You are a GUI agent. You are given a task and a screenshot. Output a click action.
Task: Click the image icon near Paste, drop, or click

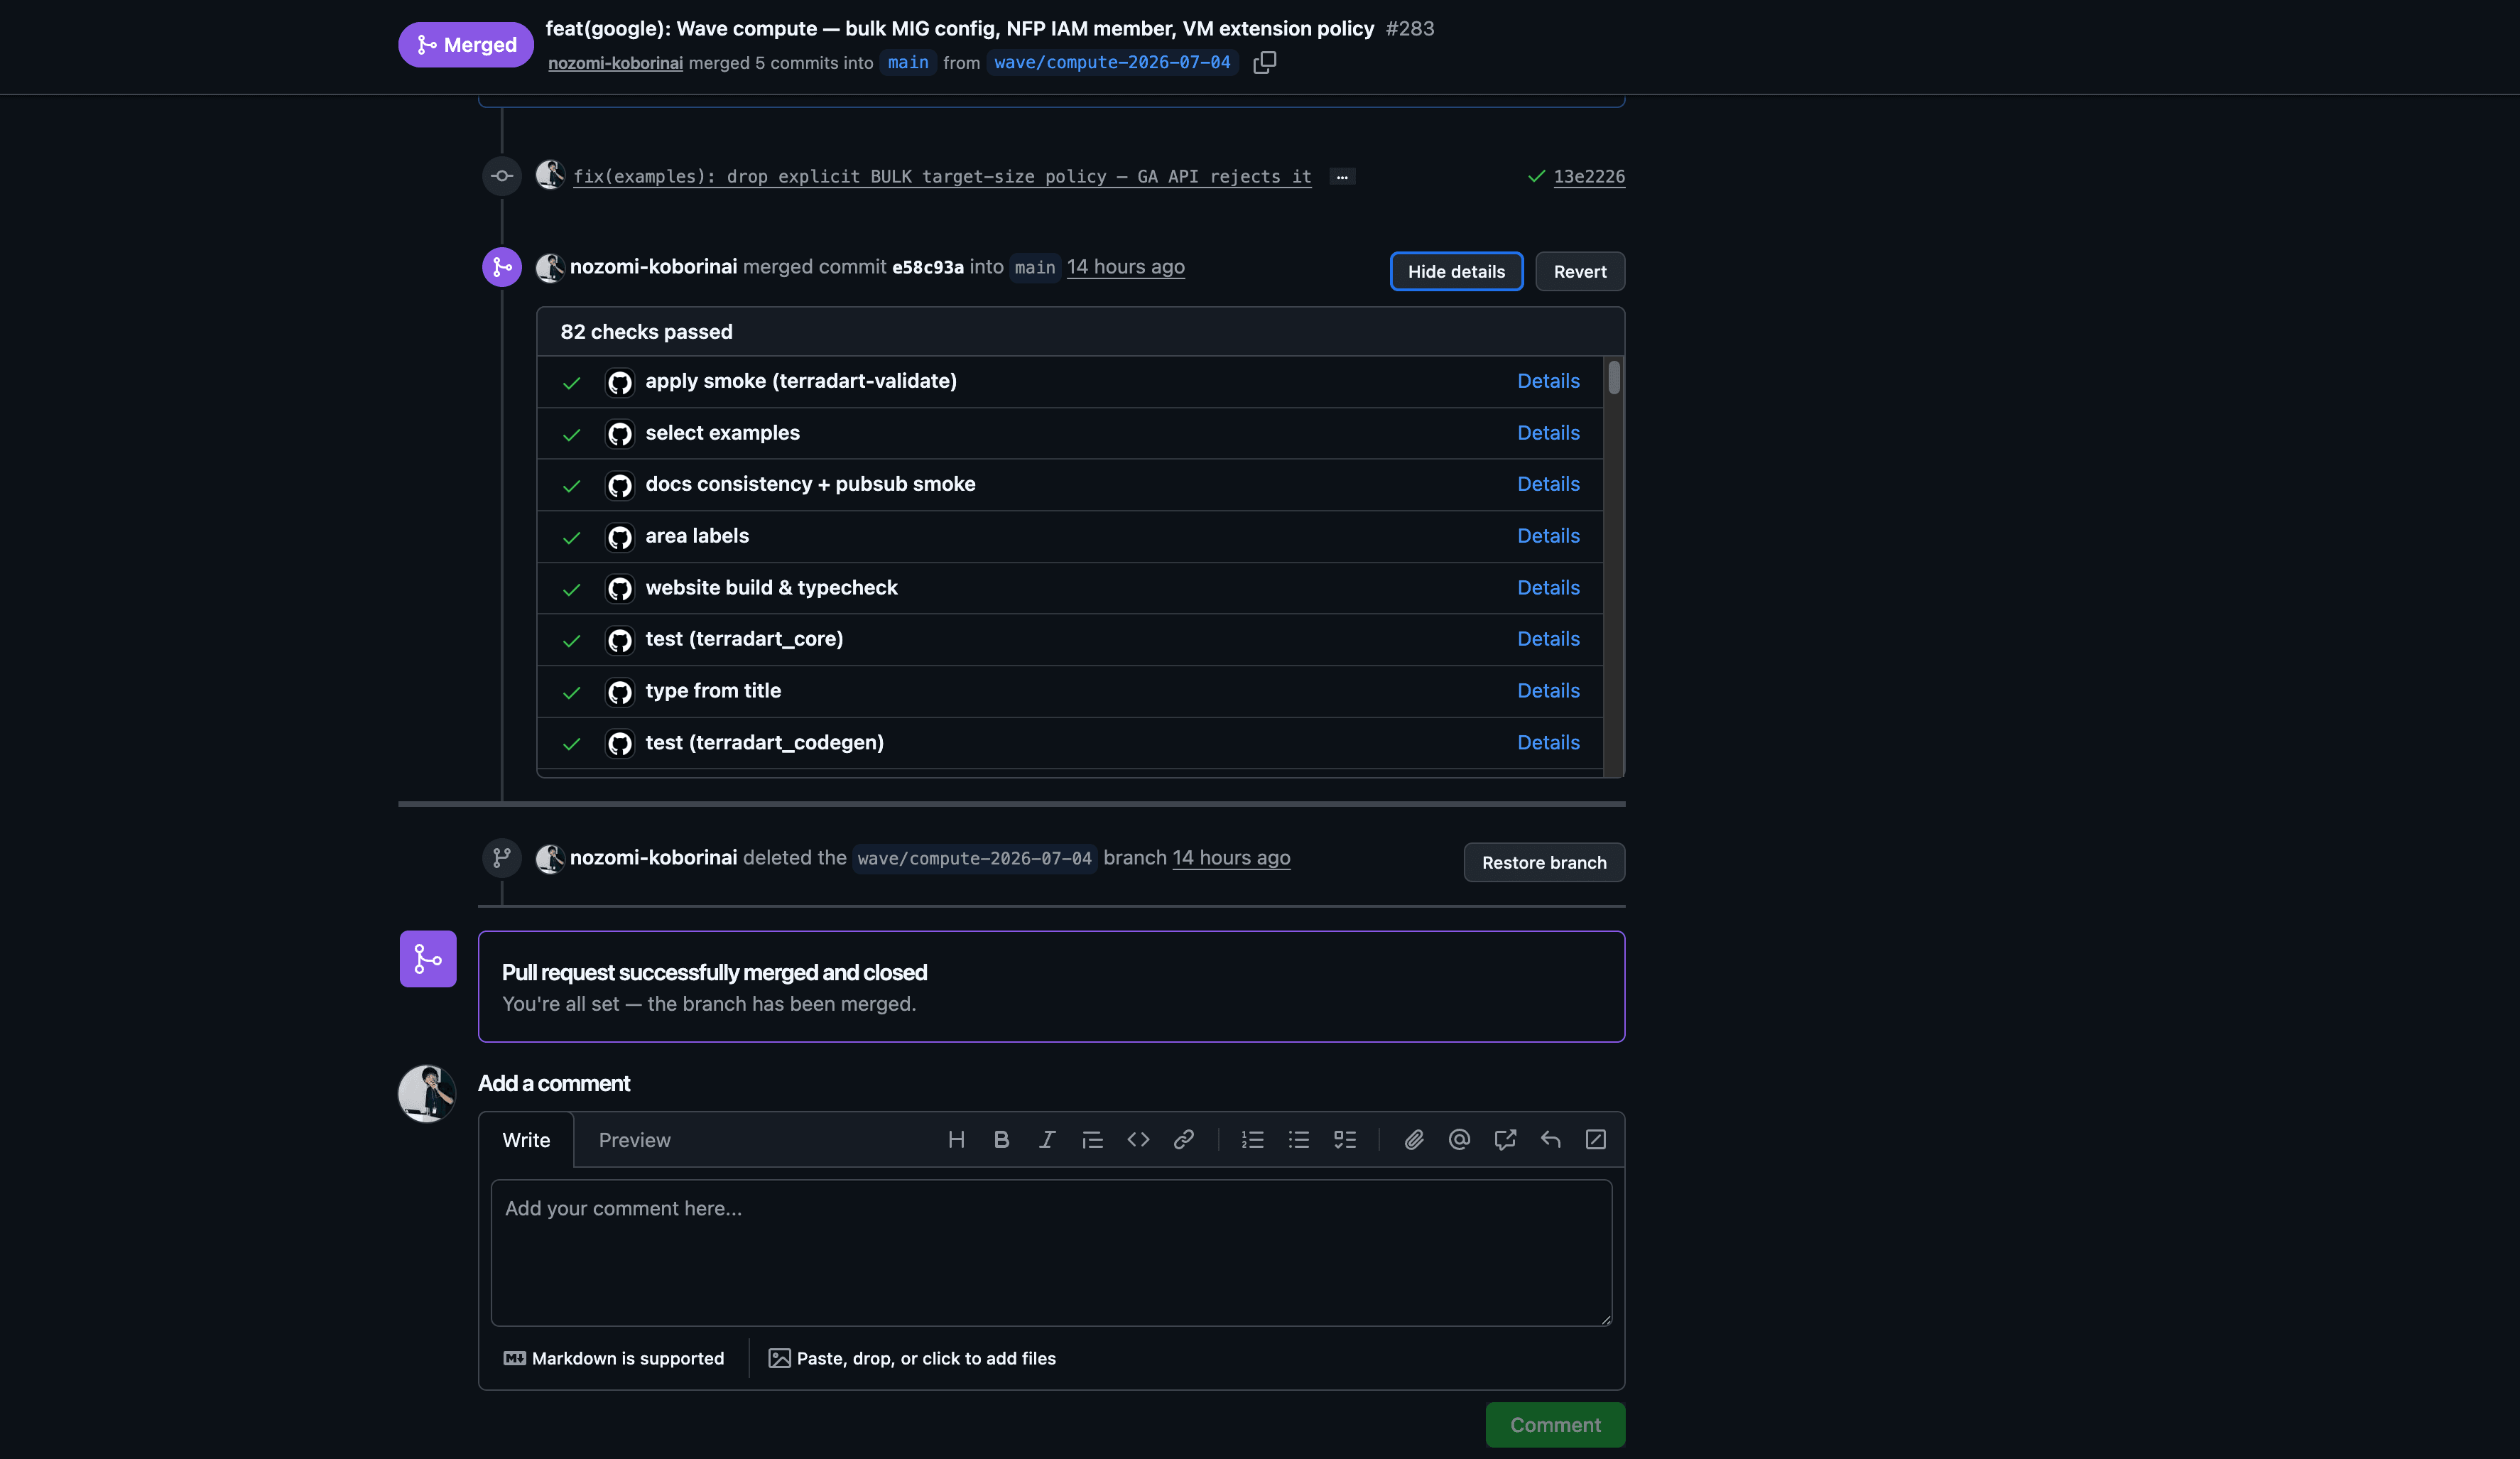(x=779, y=1358)
